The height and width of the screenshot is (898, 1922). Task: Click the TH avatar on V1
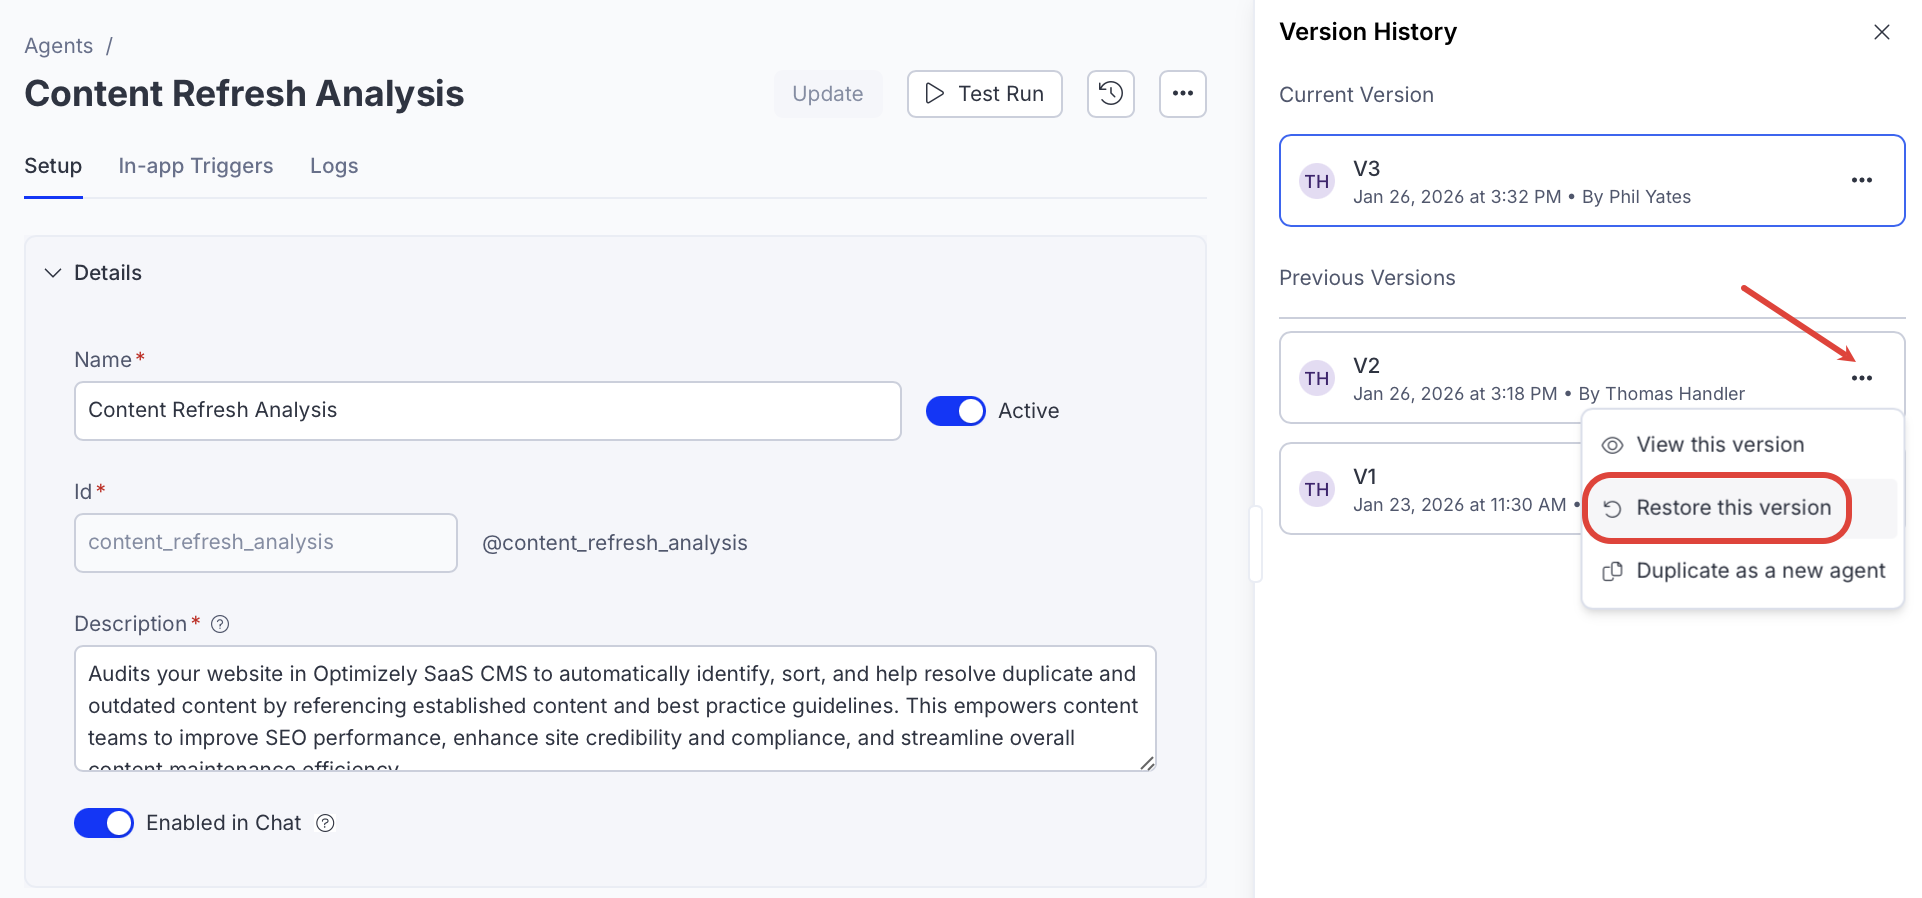[1316, 489]
